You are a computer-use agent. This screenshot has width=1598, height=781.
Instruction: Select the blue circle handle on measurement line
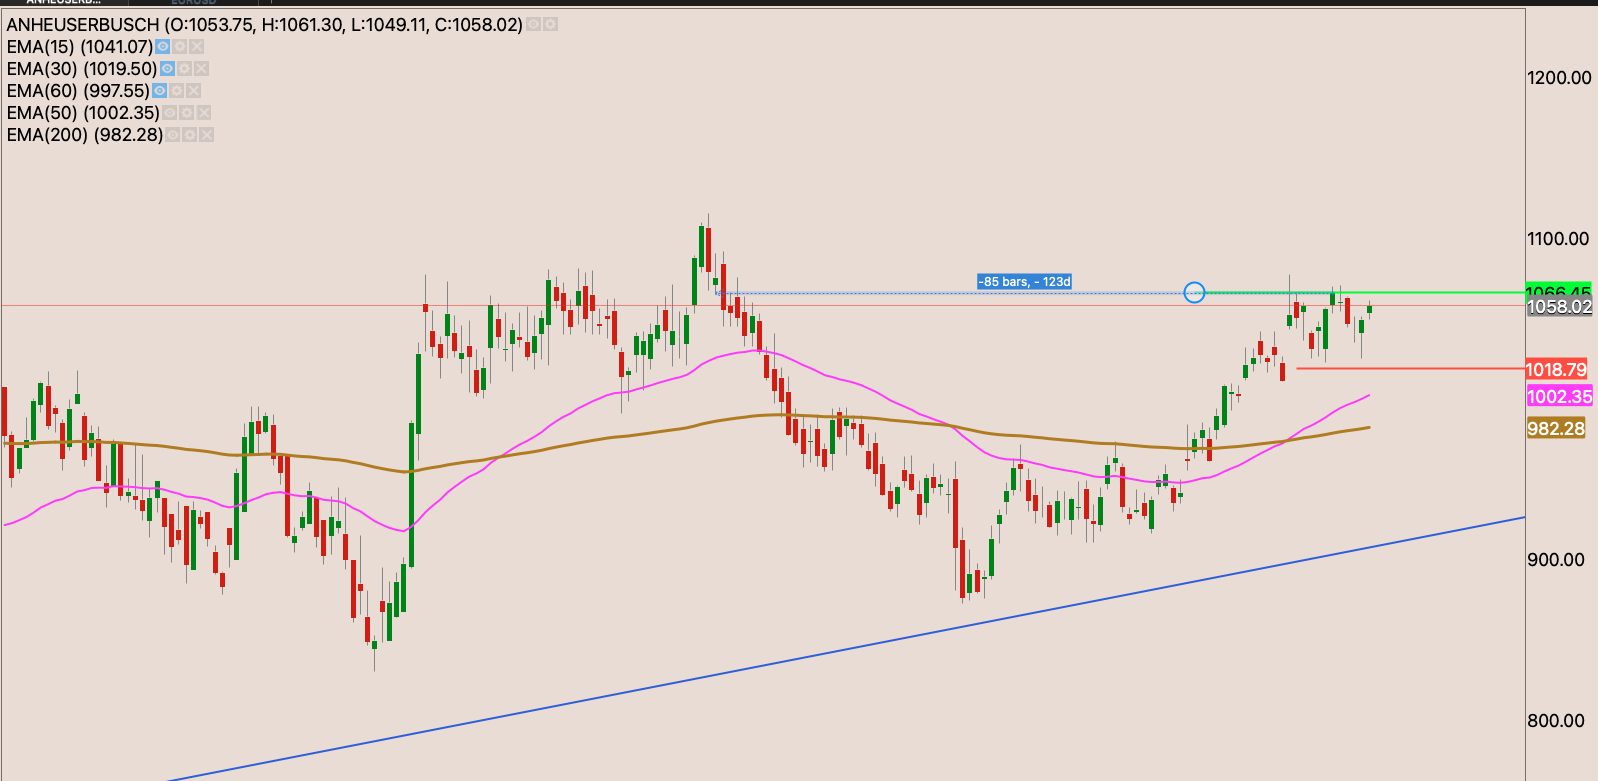(x=1194, y=292)
